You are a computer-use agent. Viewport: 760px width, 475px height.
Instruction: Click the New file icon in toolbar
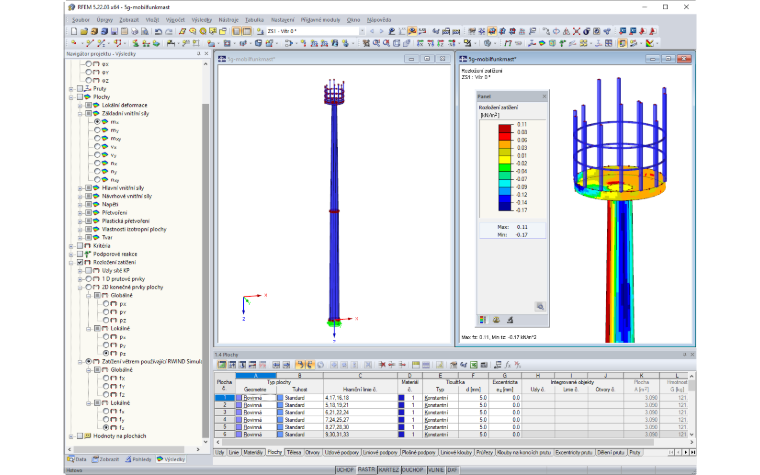coord(74,31)
